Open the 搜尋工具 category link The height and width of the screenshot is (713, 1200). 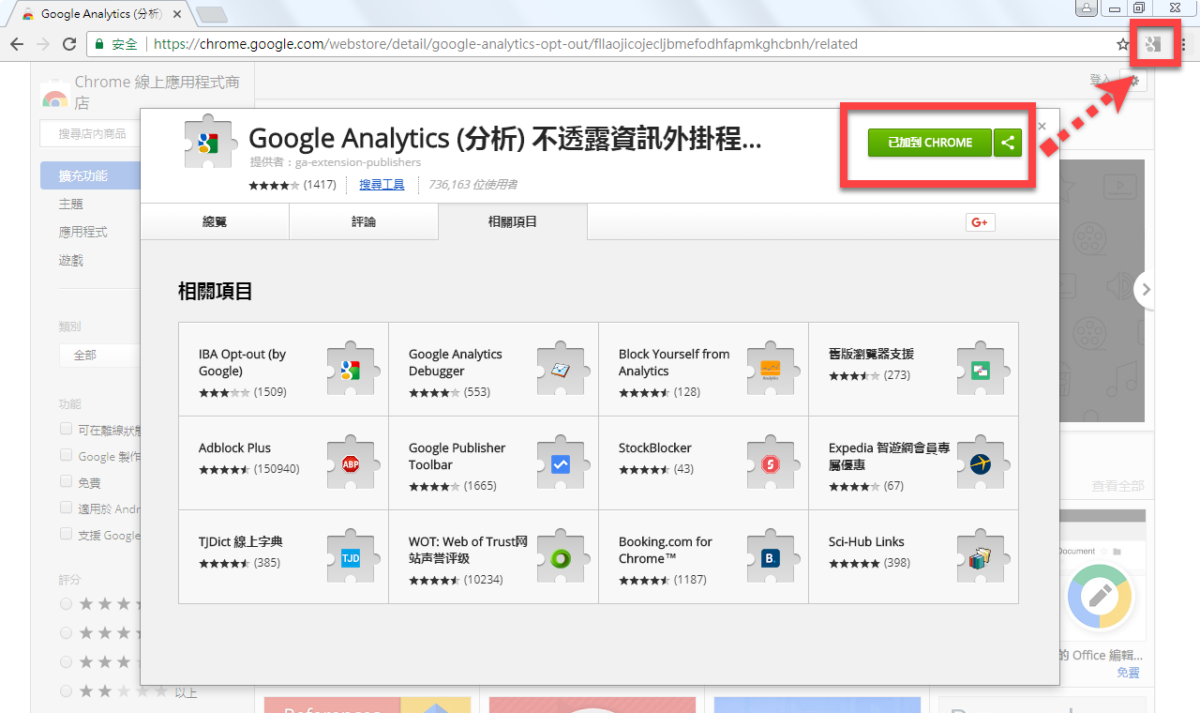point(382,185)
